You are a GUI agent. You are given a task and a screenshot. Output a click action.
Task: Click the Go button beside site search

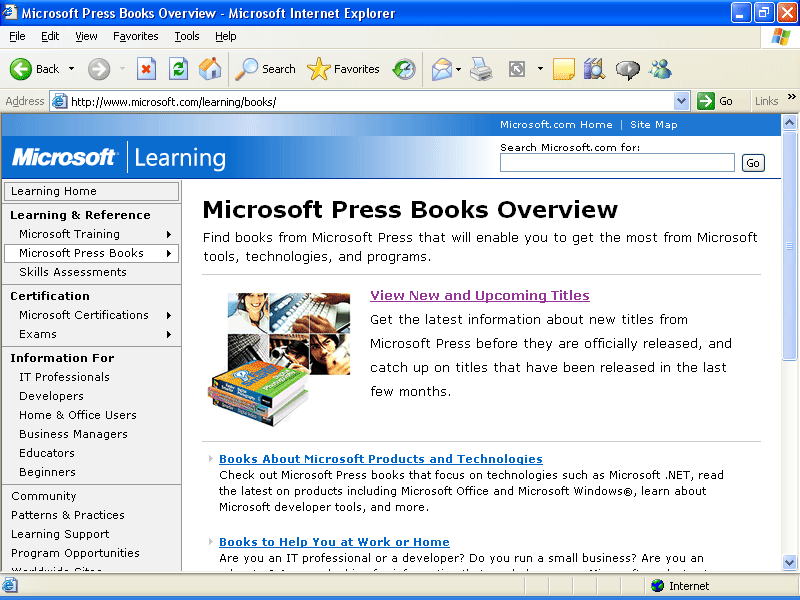pyautogui.click(x=753, y=163)
